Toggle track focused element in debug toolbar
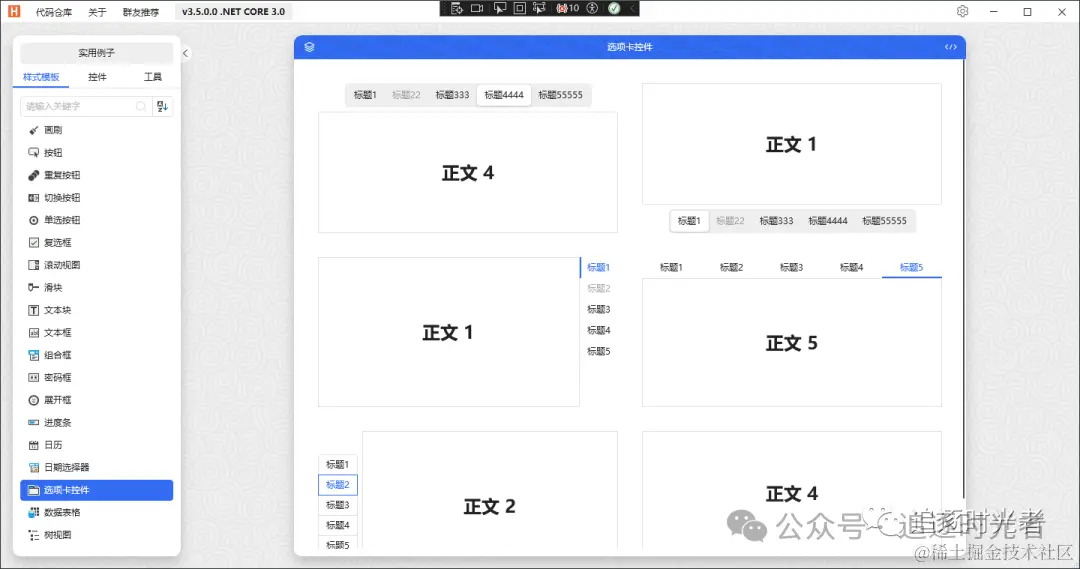Screen dimensions: 1080x569 point(539,8)
